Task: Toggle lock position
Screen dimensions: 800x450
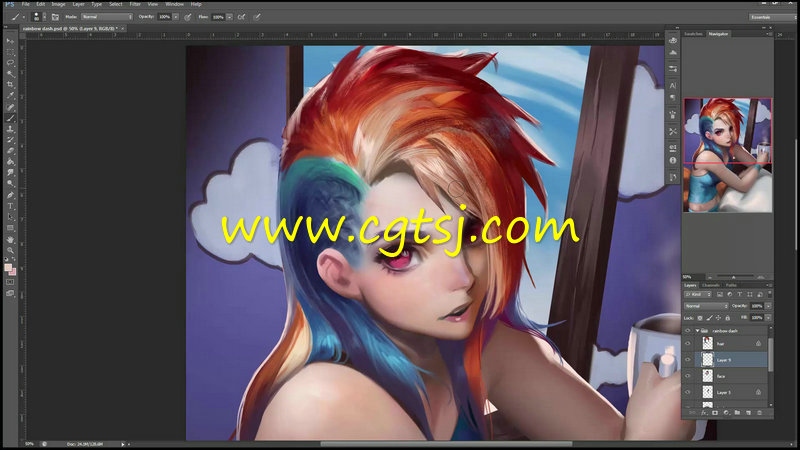Action: click(718, 318)
